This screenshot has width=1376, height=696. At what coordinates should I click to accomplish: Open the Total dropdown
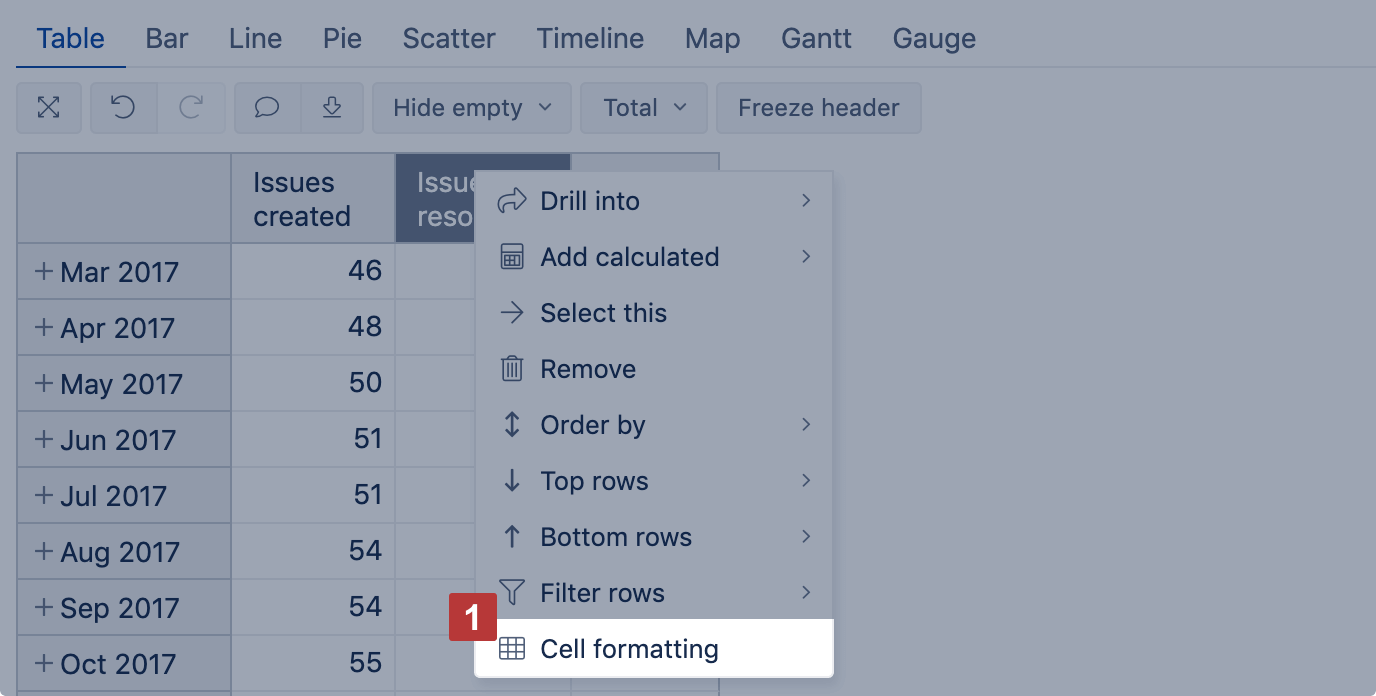coord(643,107)
